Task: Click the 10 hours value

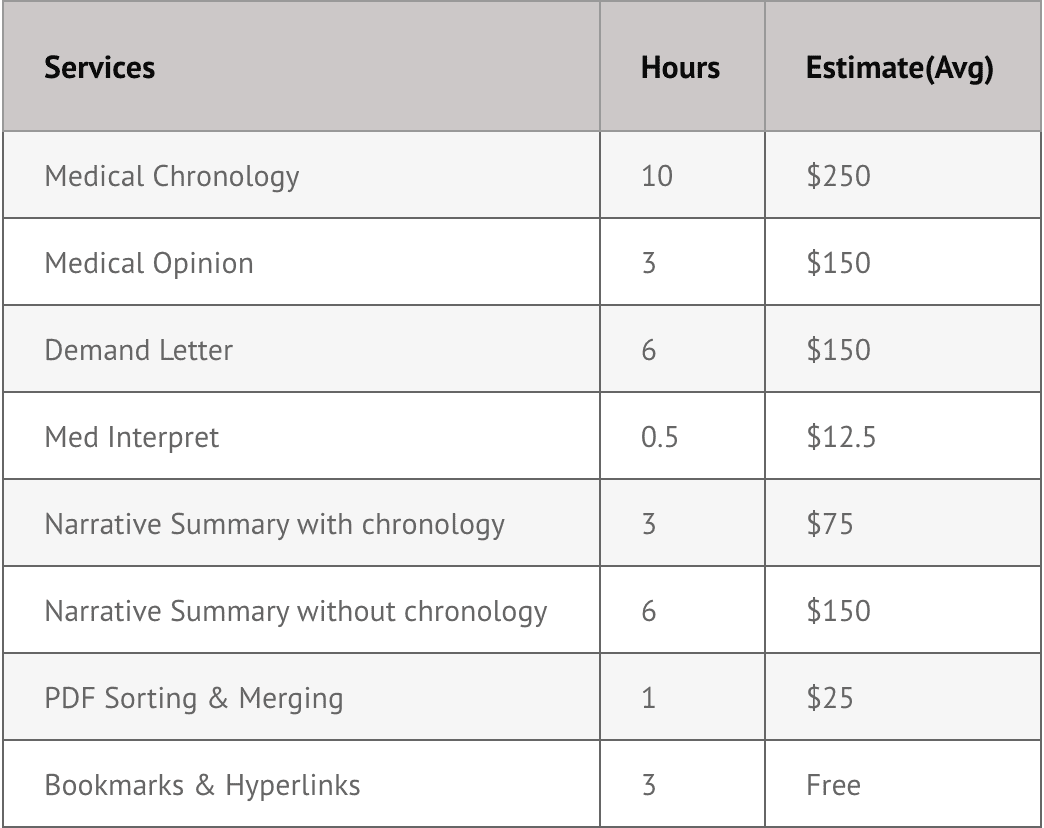Action: [x=657, y=176]
